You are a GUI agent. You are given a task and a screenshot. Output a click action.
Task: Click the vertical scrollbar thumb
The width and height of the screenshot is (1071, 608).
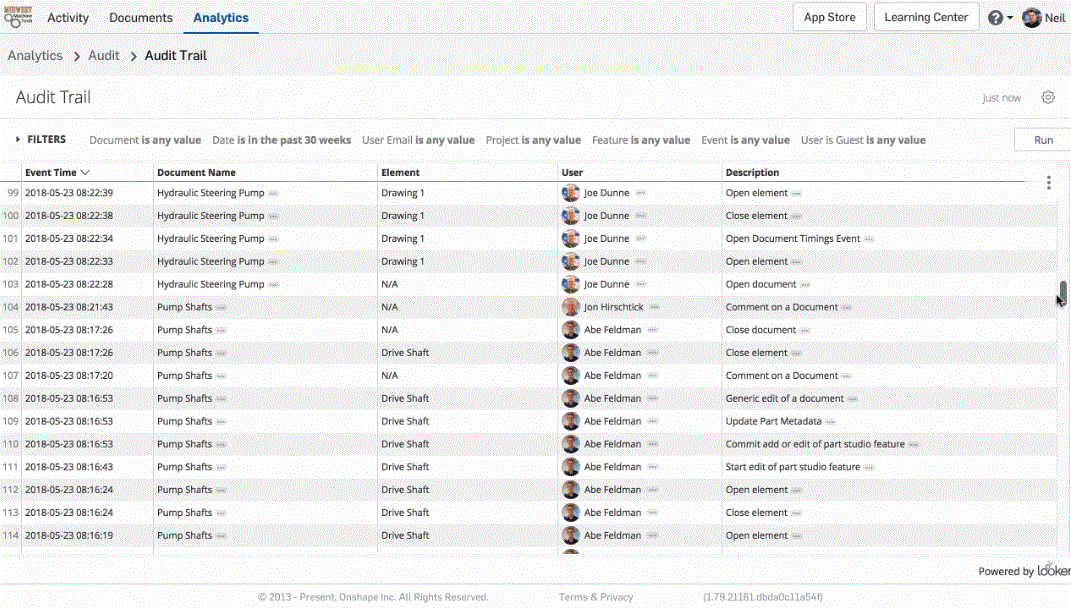pyautogui.click(x=1062, y=295)
